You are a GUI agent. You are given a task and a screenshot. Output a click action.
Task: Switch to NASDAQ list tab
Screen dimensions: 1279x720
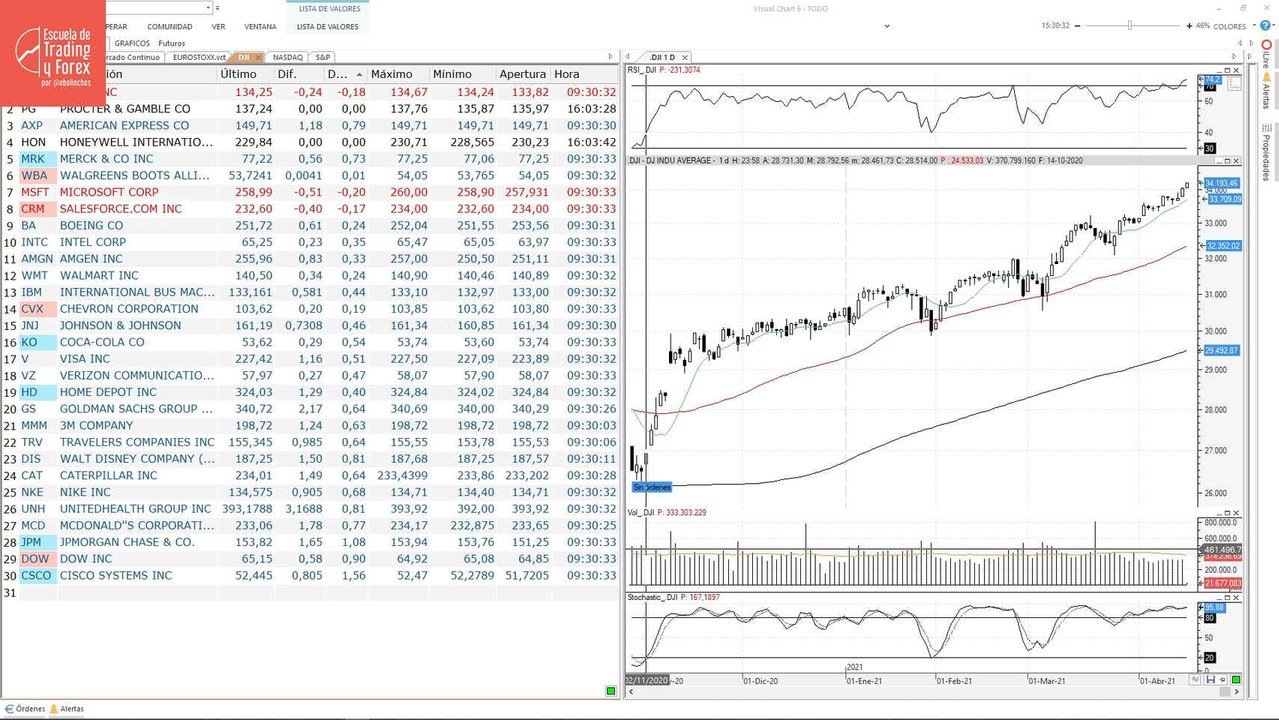(288, 57)
